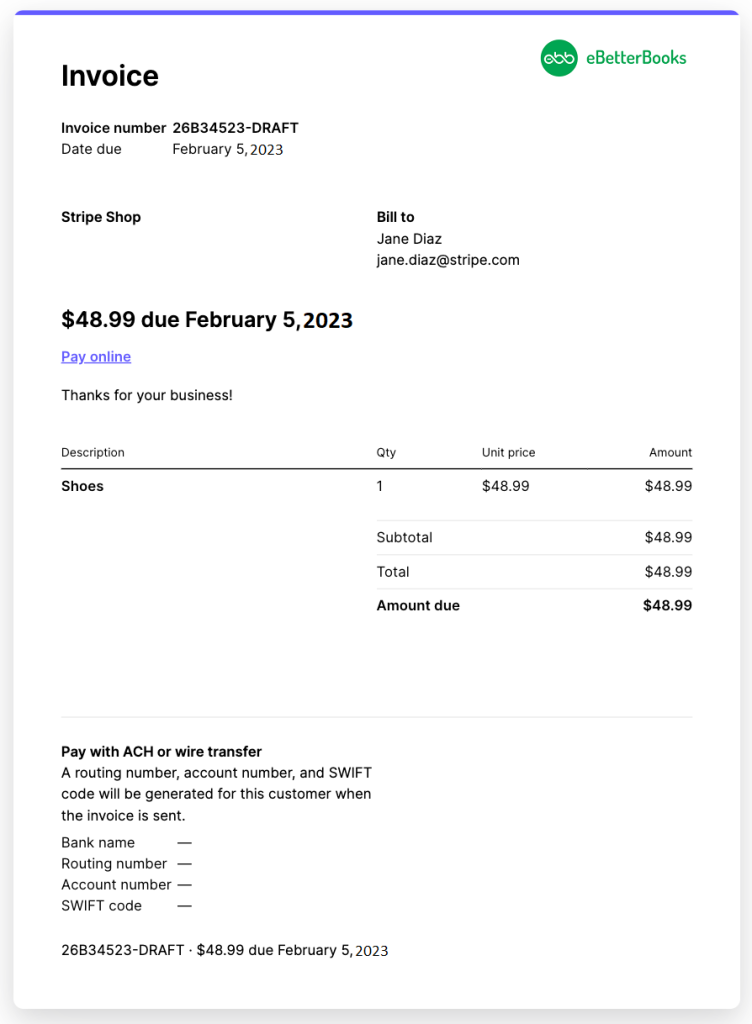Click the footer draft invoice summary line
This screenshot has width=752, height=1024.
point(225,950)
